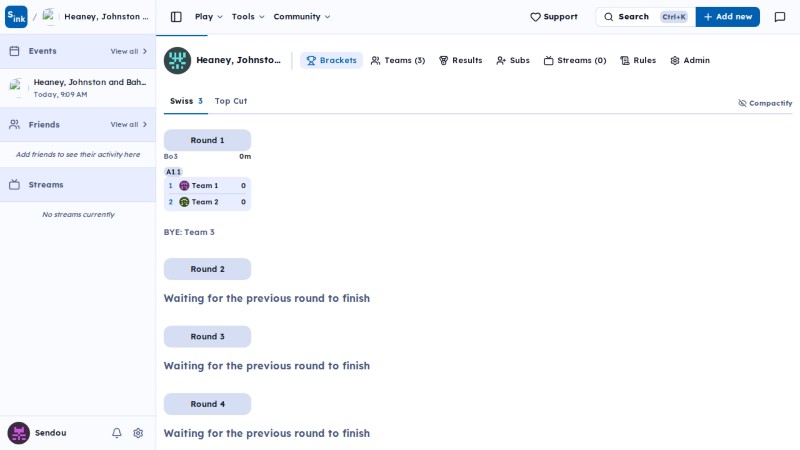Open the Teams (3) tab

coord(398,60)
